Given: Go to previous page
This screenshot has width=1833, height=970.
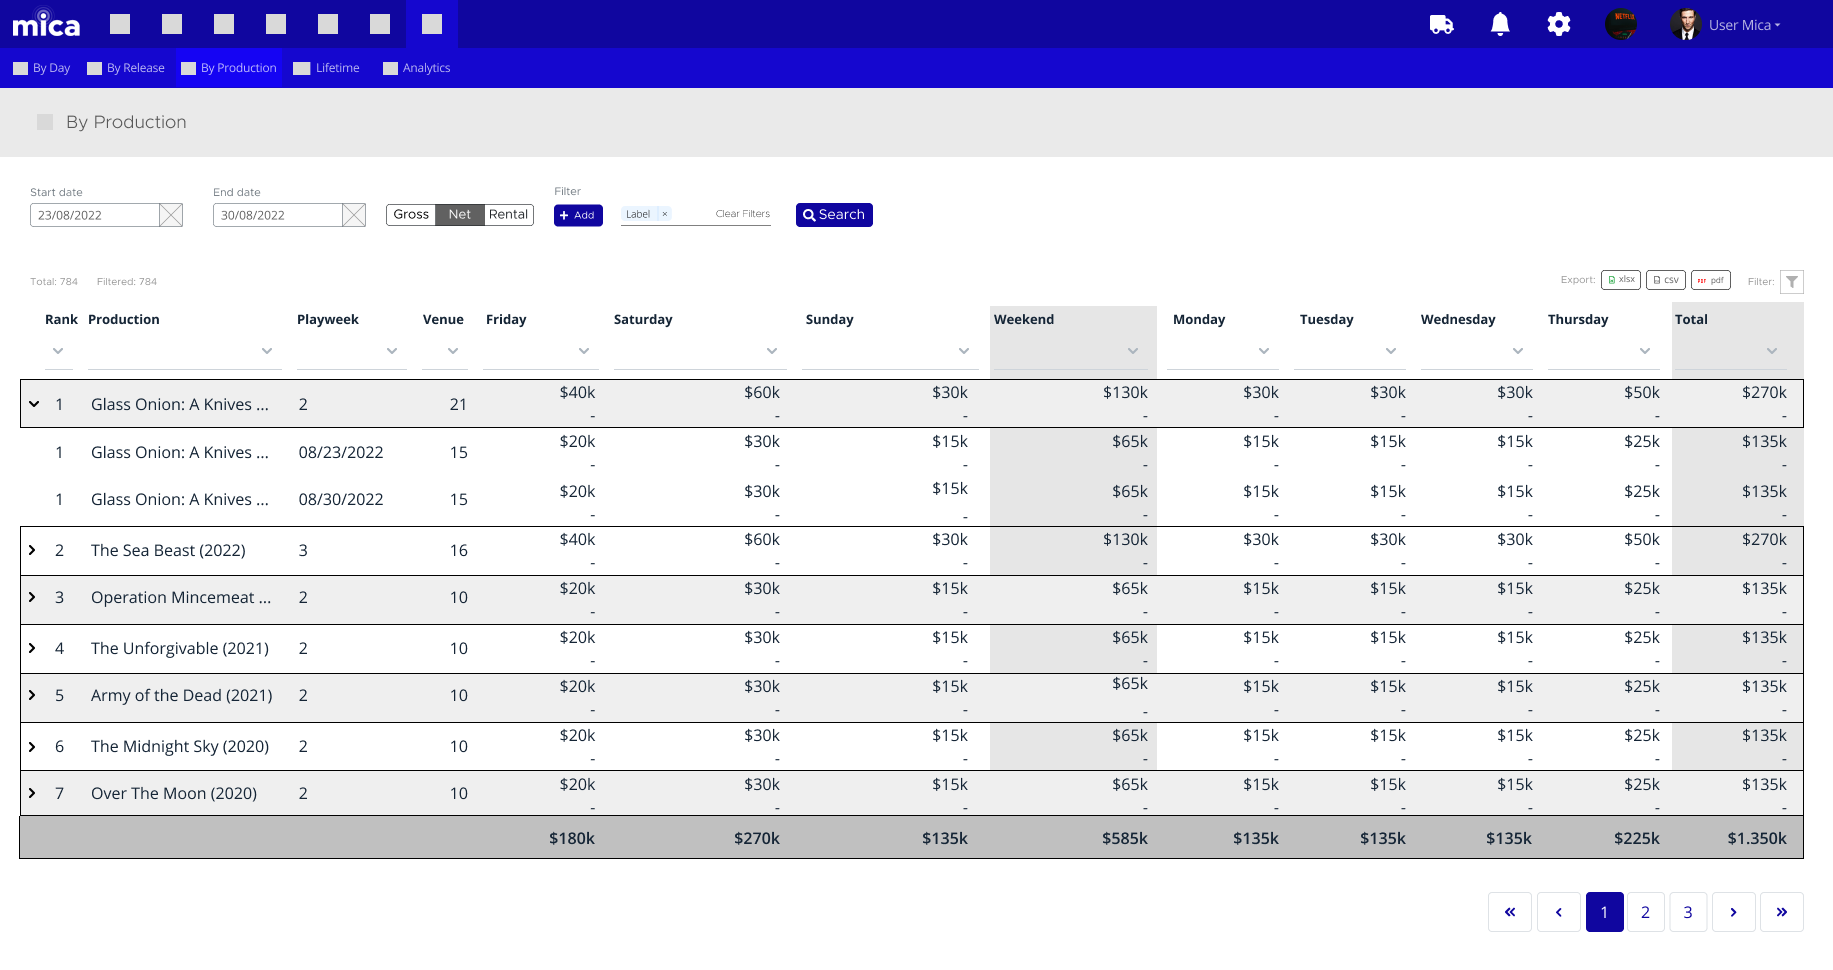Looking at the screenshot, I should pyautogui.click(x=1559, y=912).
